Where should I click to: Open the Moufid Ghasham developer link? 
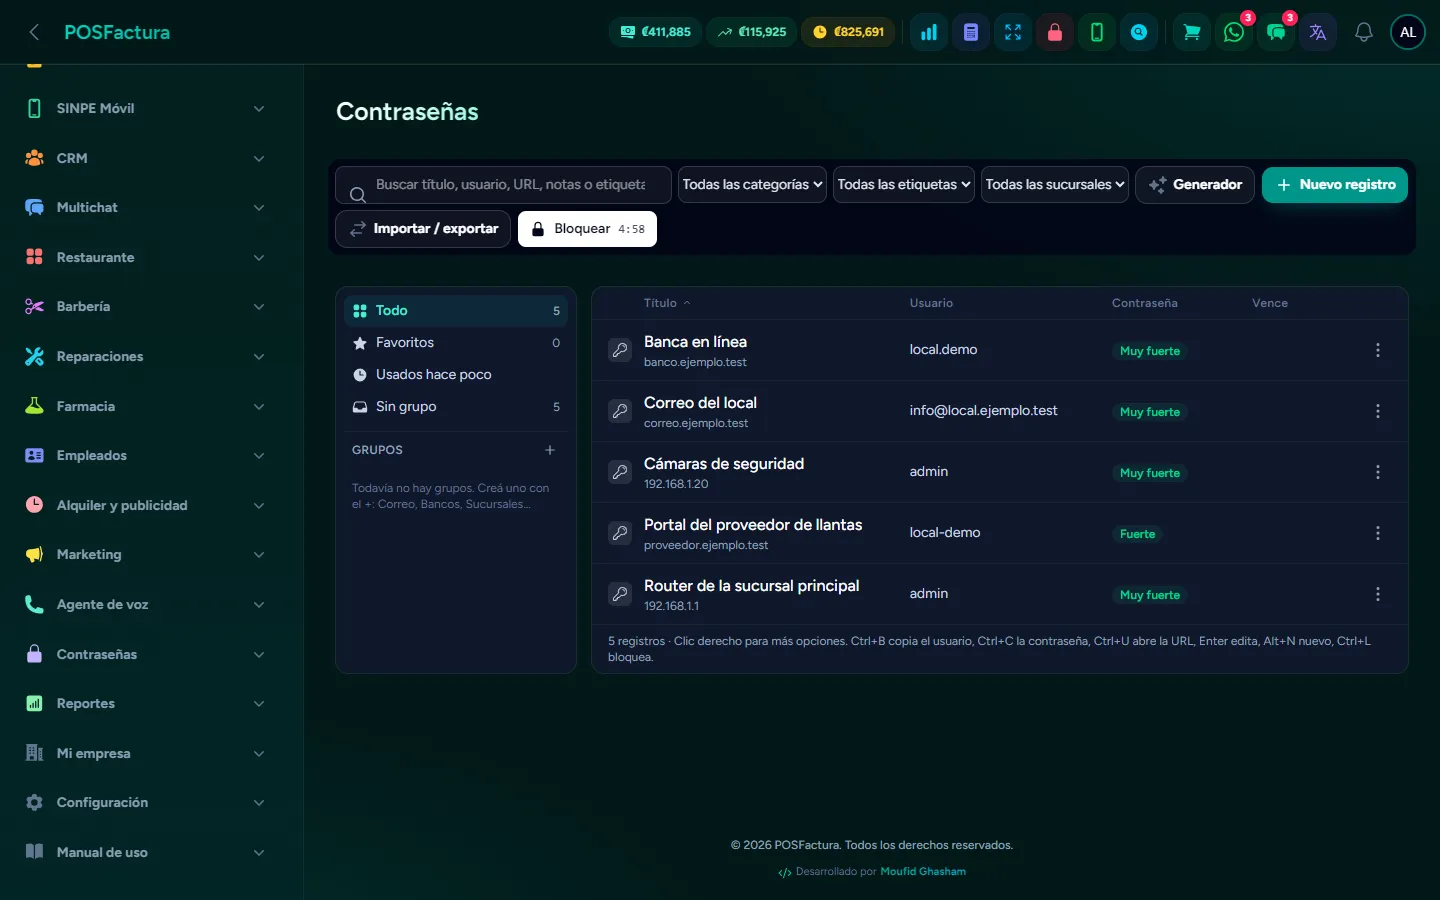click(923, 872)
